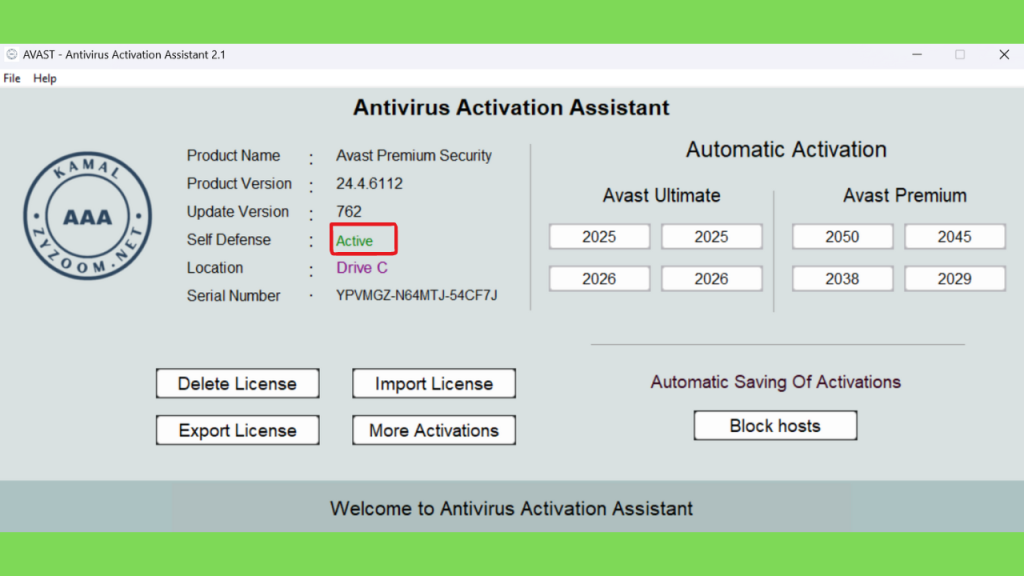The width and height of the screenshot is (1024, 576).
Task: Click the right 2025 button under Avast Ultimate
Action: 712,236
